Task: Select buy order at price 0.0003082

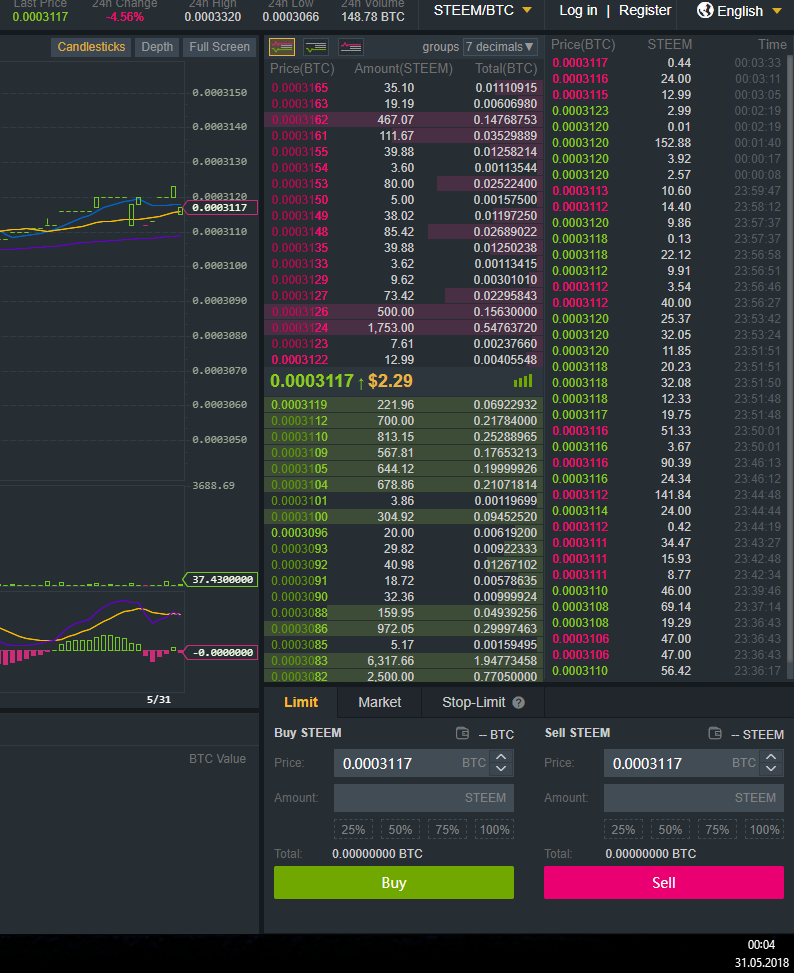Action: pos(404,676)
